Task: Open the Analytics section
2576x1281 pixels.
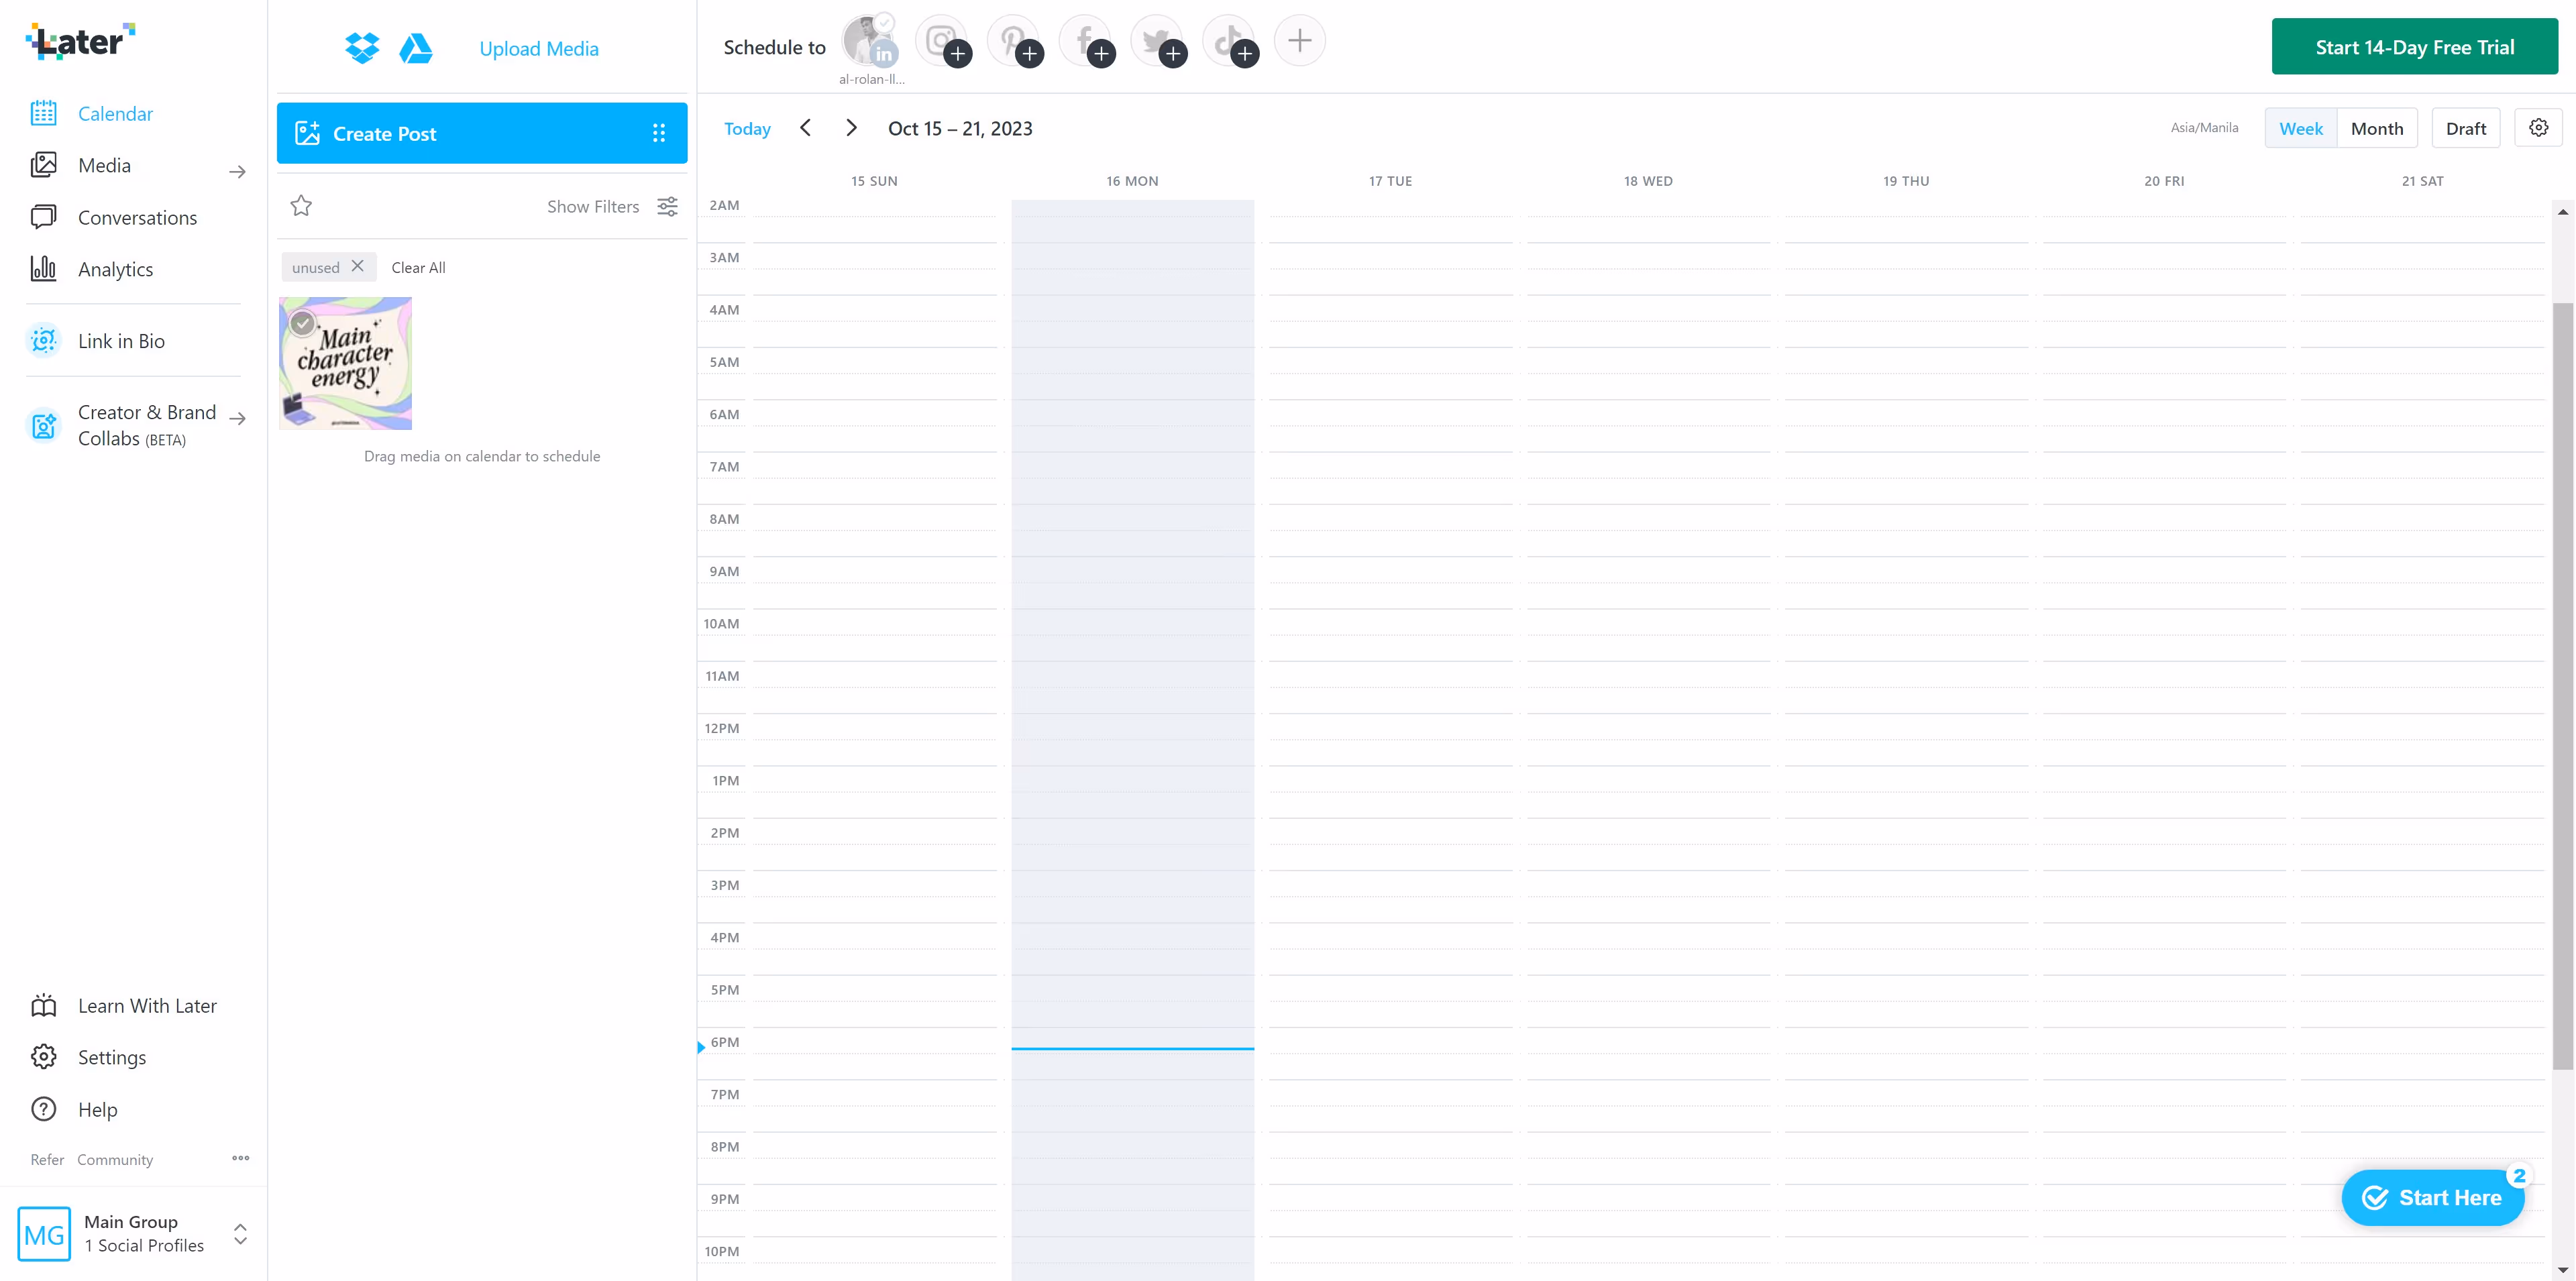Action: 115,269
